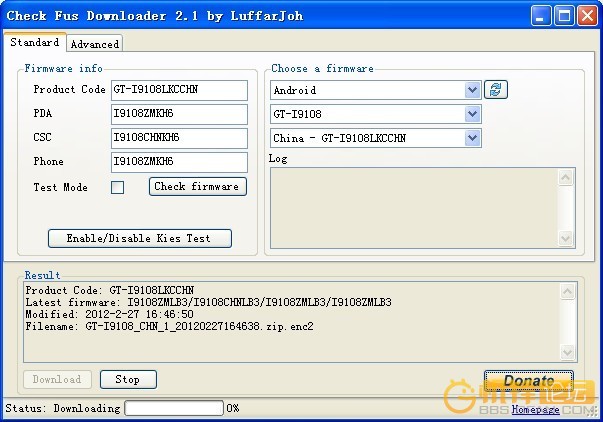Screen dimensions: 603x422
Task: Click the download progress bar
Action: coord(174,408)
